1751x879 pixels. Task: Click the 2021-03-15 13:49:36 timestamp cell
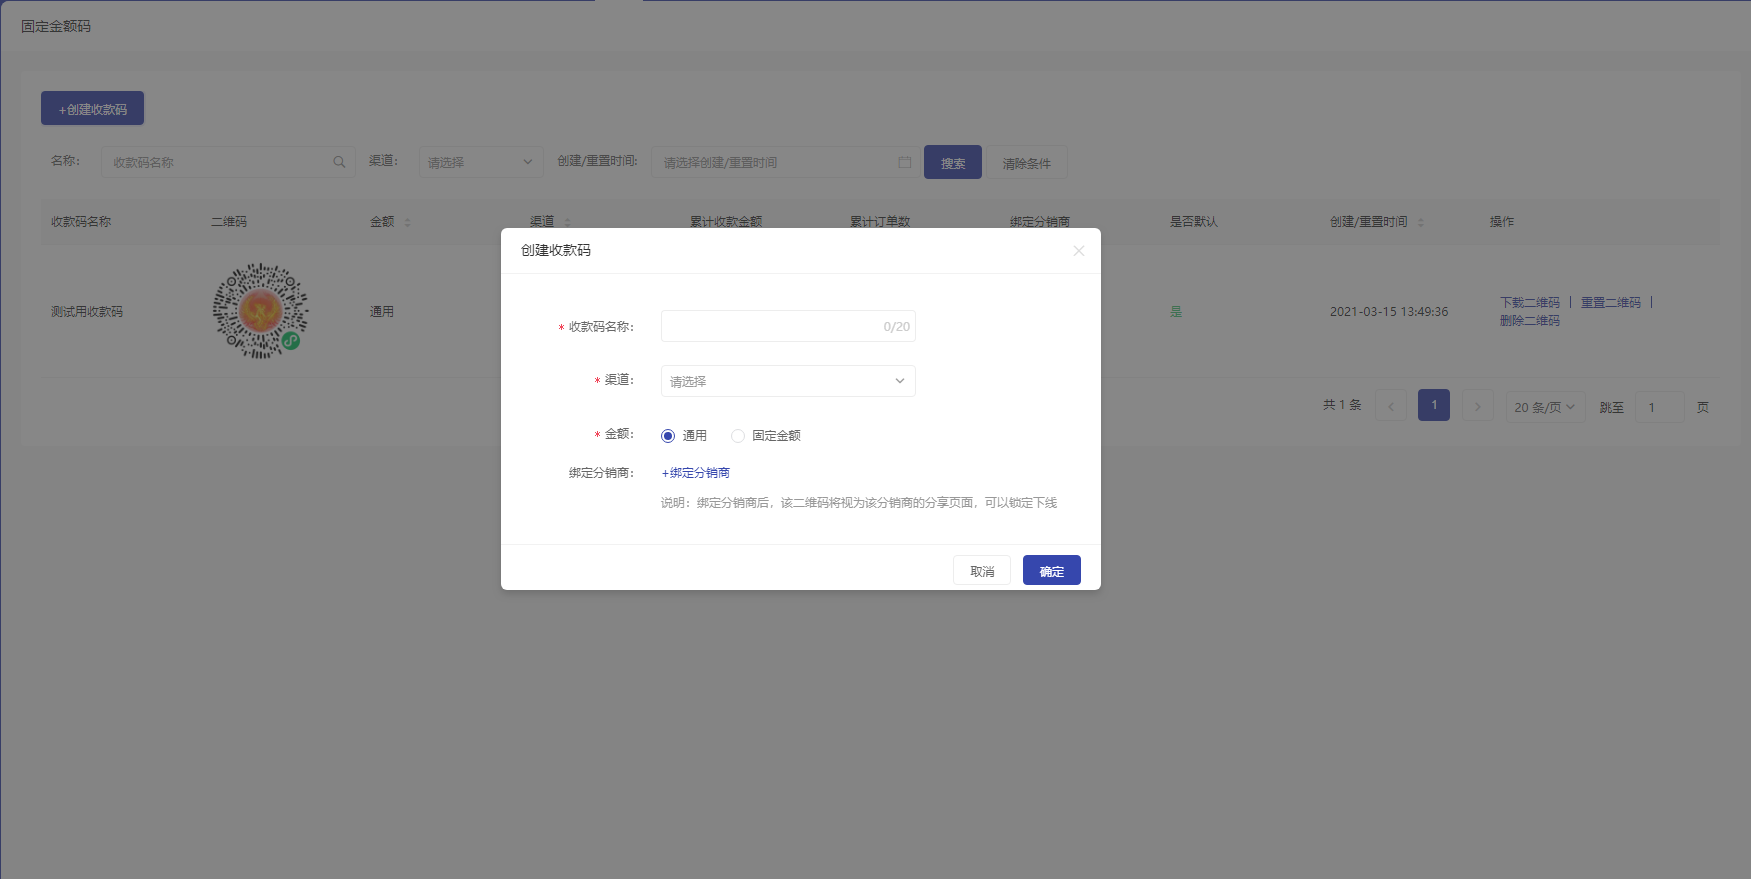1389,312
